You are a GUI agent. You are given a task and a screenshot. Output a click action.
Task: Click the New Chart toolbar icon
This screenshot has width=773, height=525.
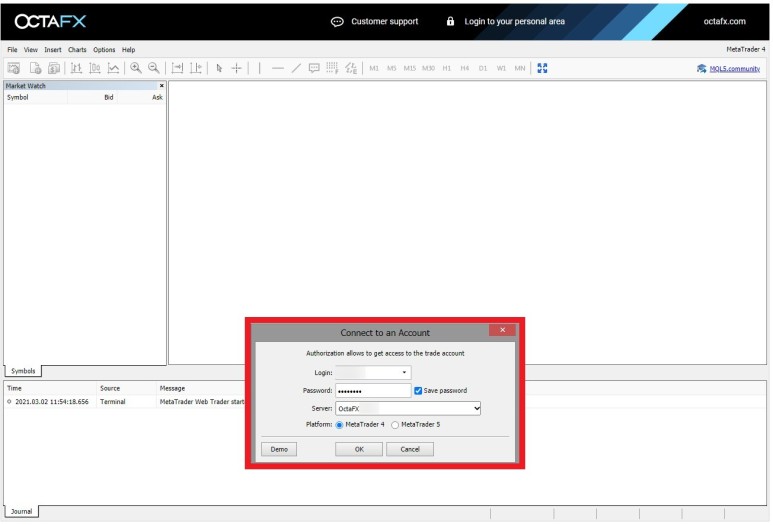click(14, 68)
